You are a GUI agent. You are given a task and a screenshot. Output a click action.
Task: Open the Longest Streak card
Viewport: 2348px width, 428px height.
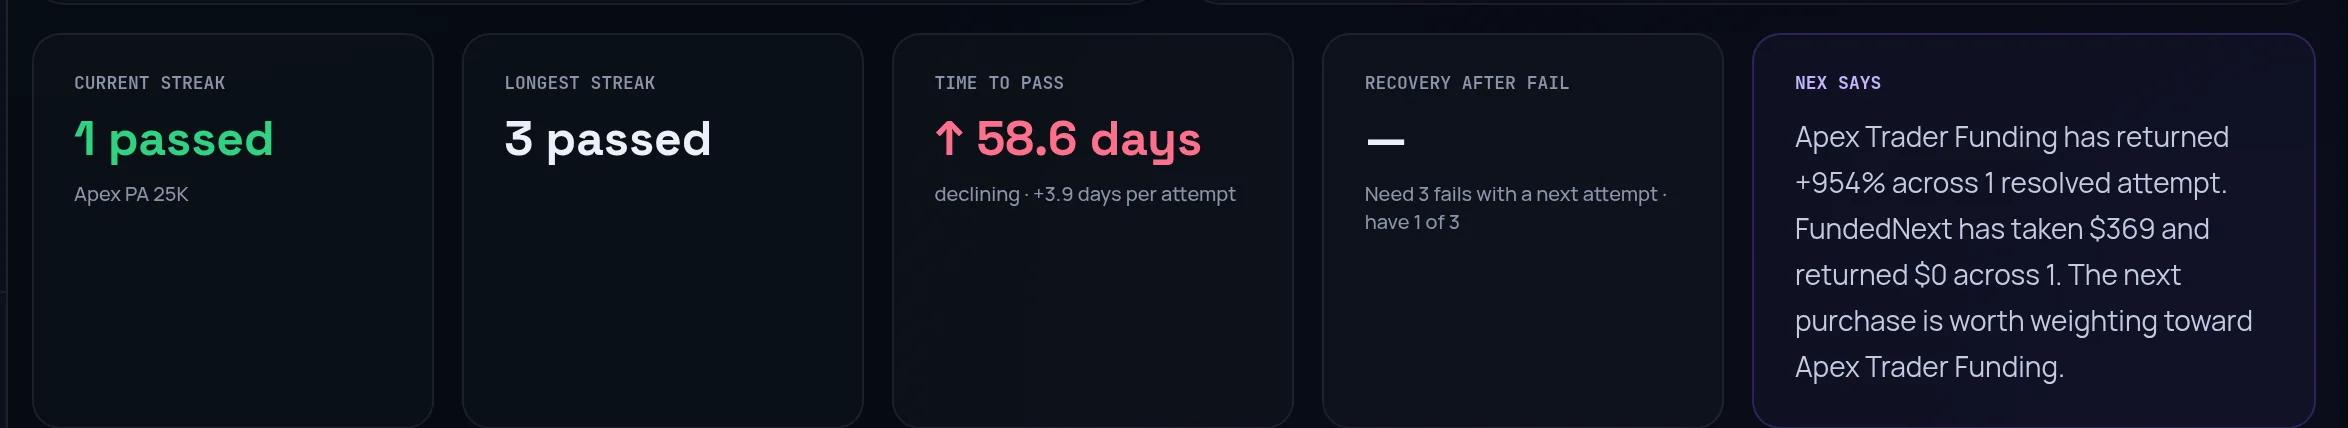(x=663, y=231)
